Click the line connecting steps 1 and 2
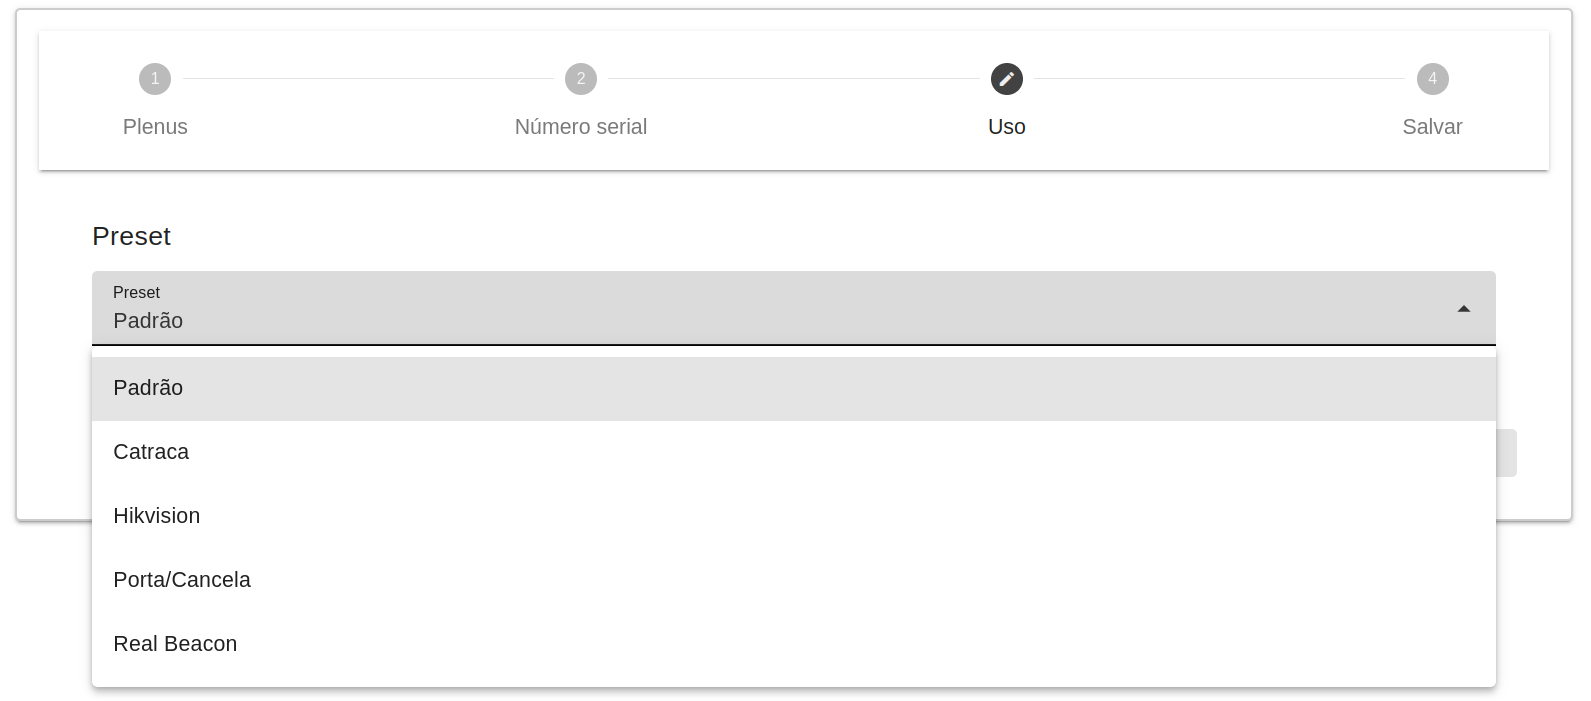1591x701 pixels. (368, 79)
